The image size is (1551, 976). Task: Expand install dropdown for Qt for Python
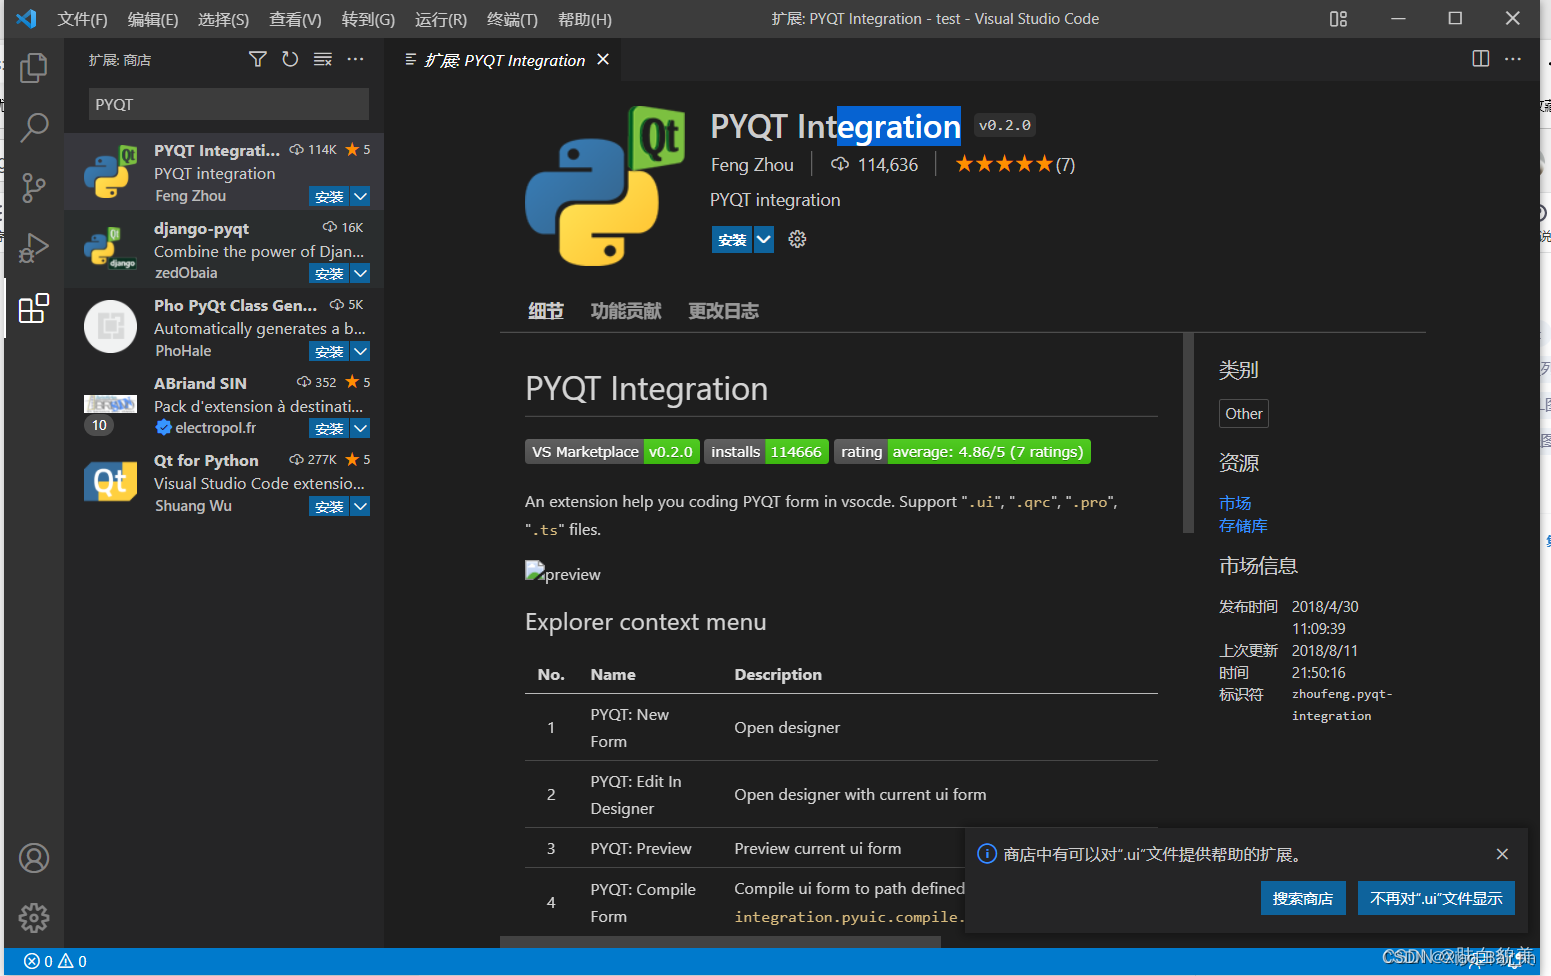[x=361, y=506]
